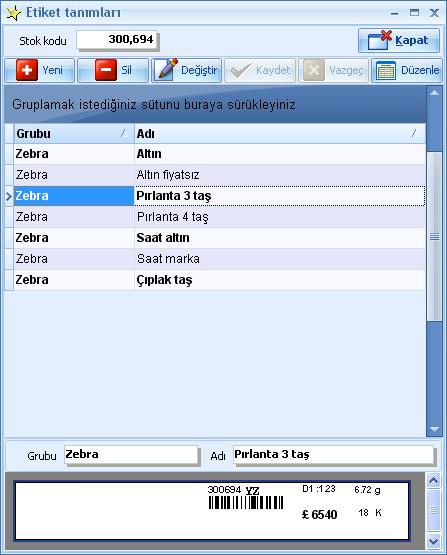Click the label preview scroll down arrow

tap(434, 541)
